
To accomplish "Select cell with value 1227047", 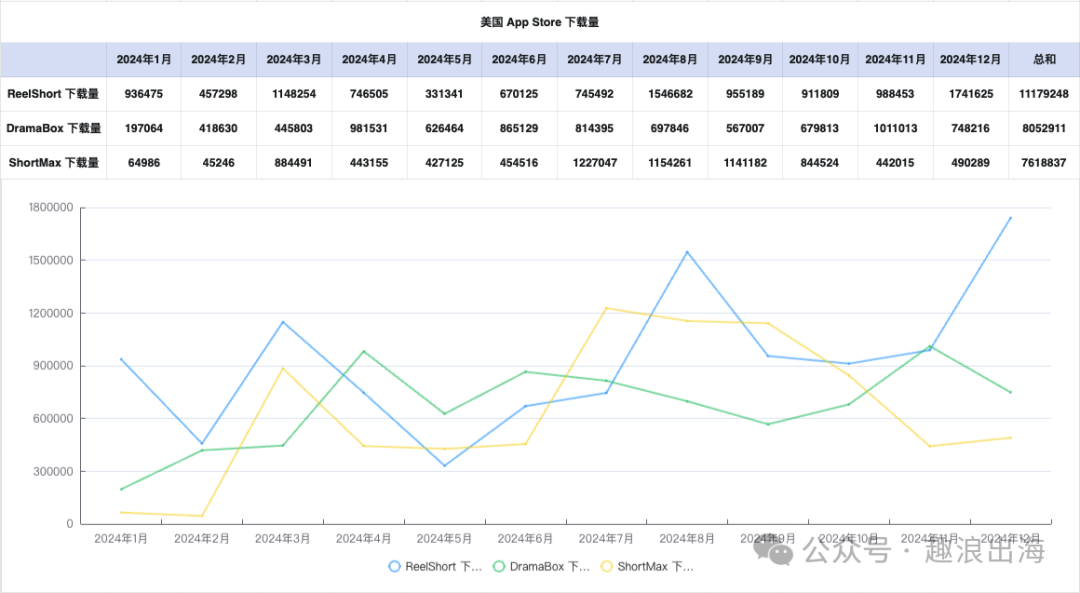I will (594, 163).
